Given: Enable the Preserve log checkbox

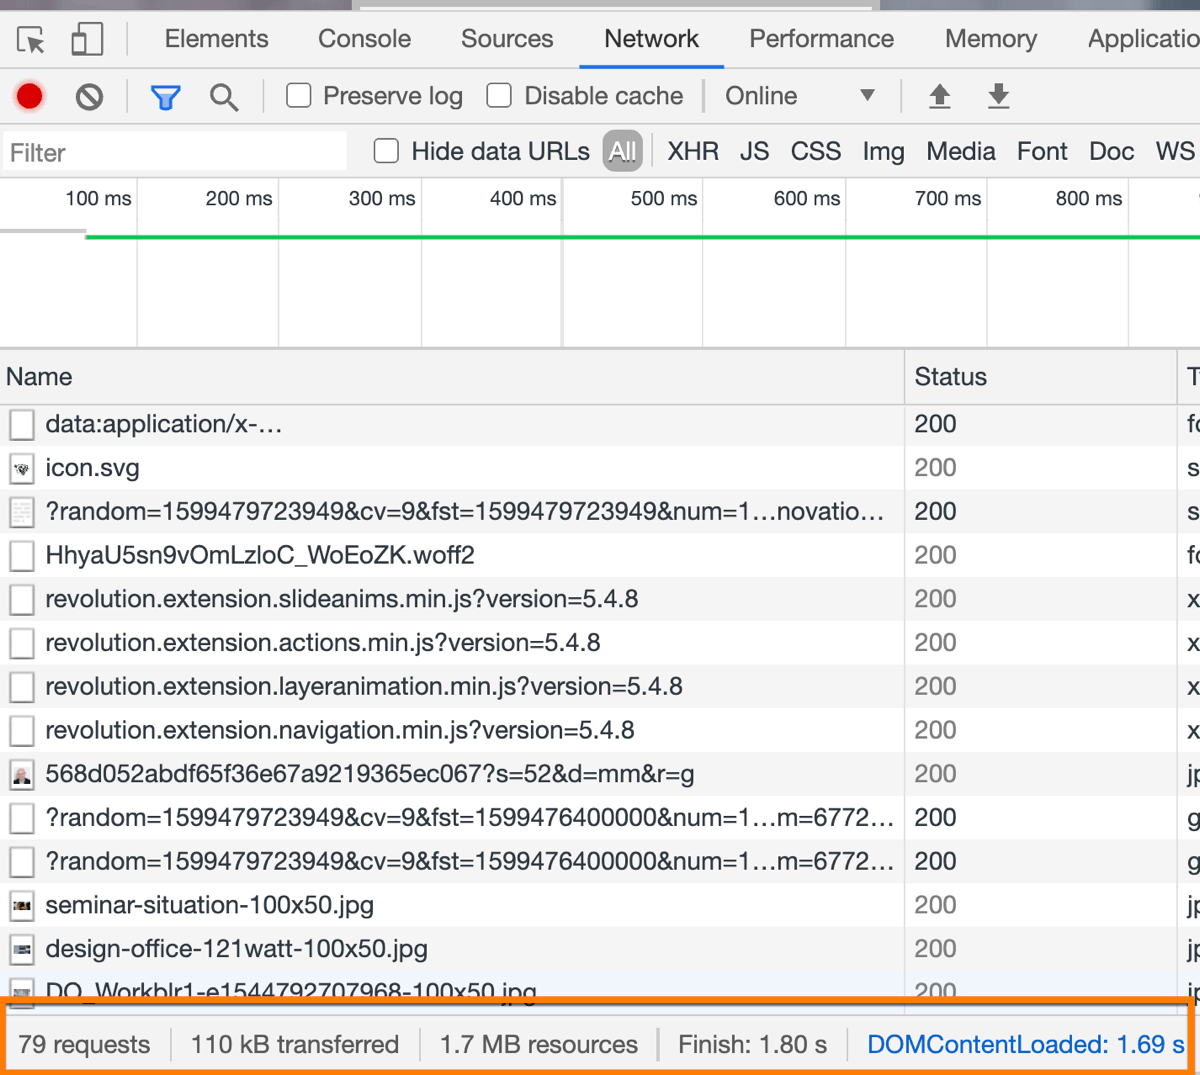Looking at the screenshot, I should 298,95.
